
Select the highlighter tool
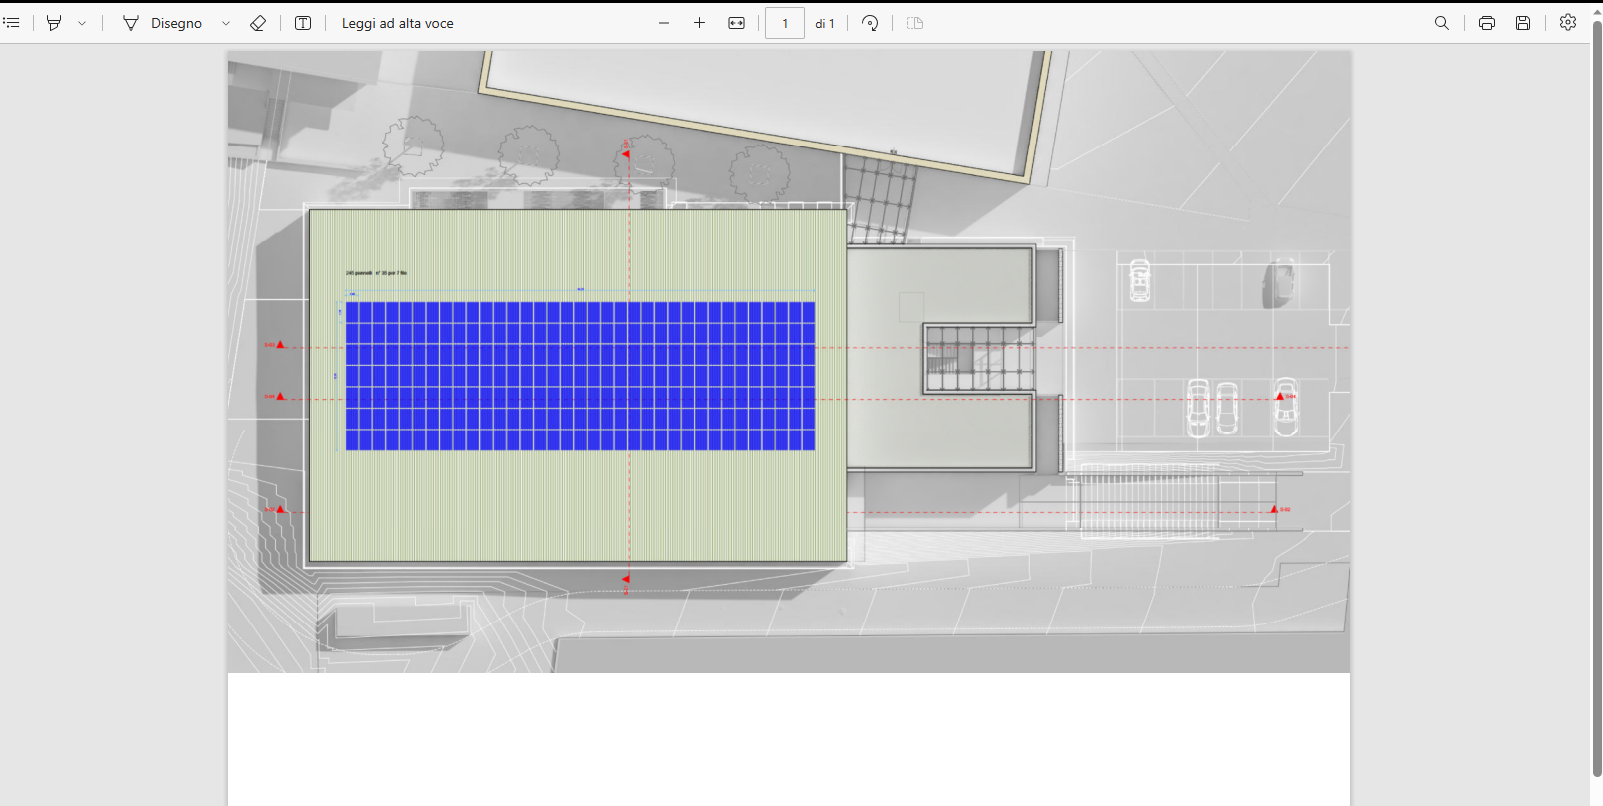[x=54, y=23]
